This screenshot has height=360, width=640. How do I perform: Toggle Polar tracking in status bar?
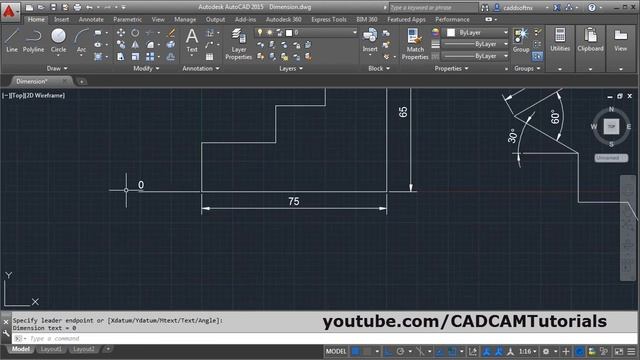[x=400, y=351]
